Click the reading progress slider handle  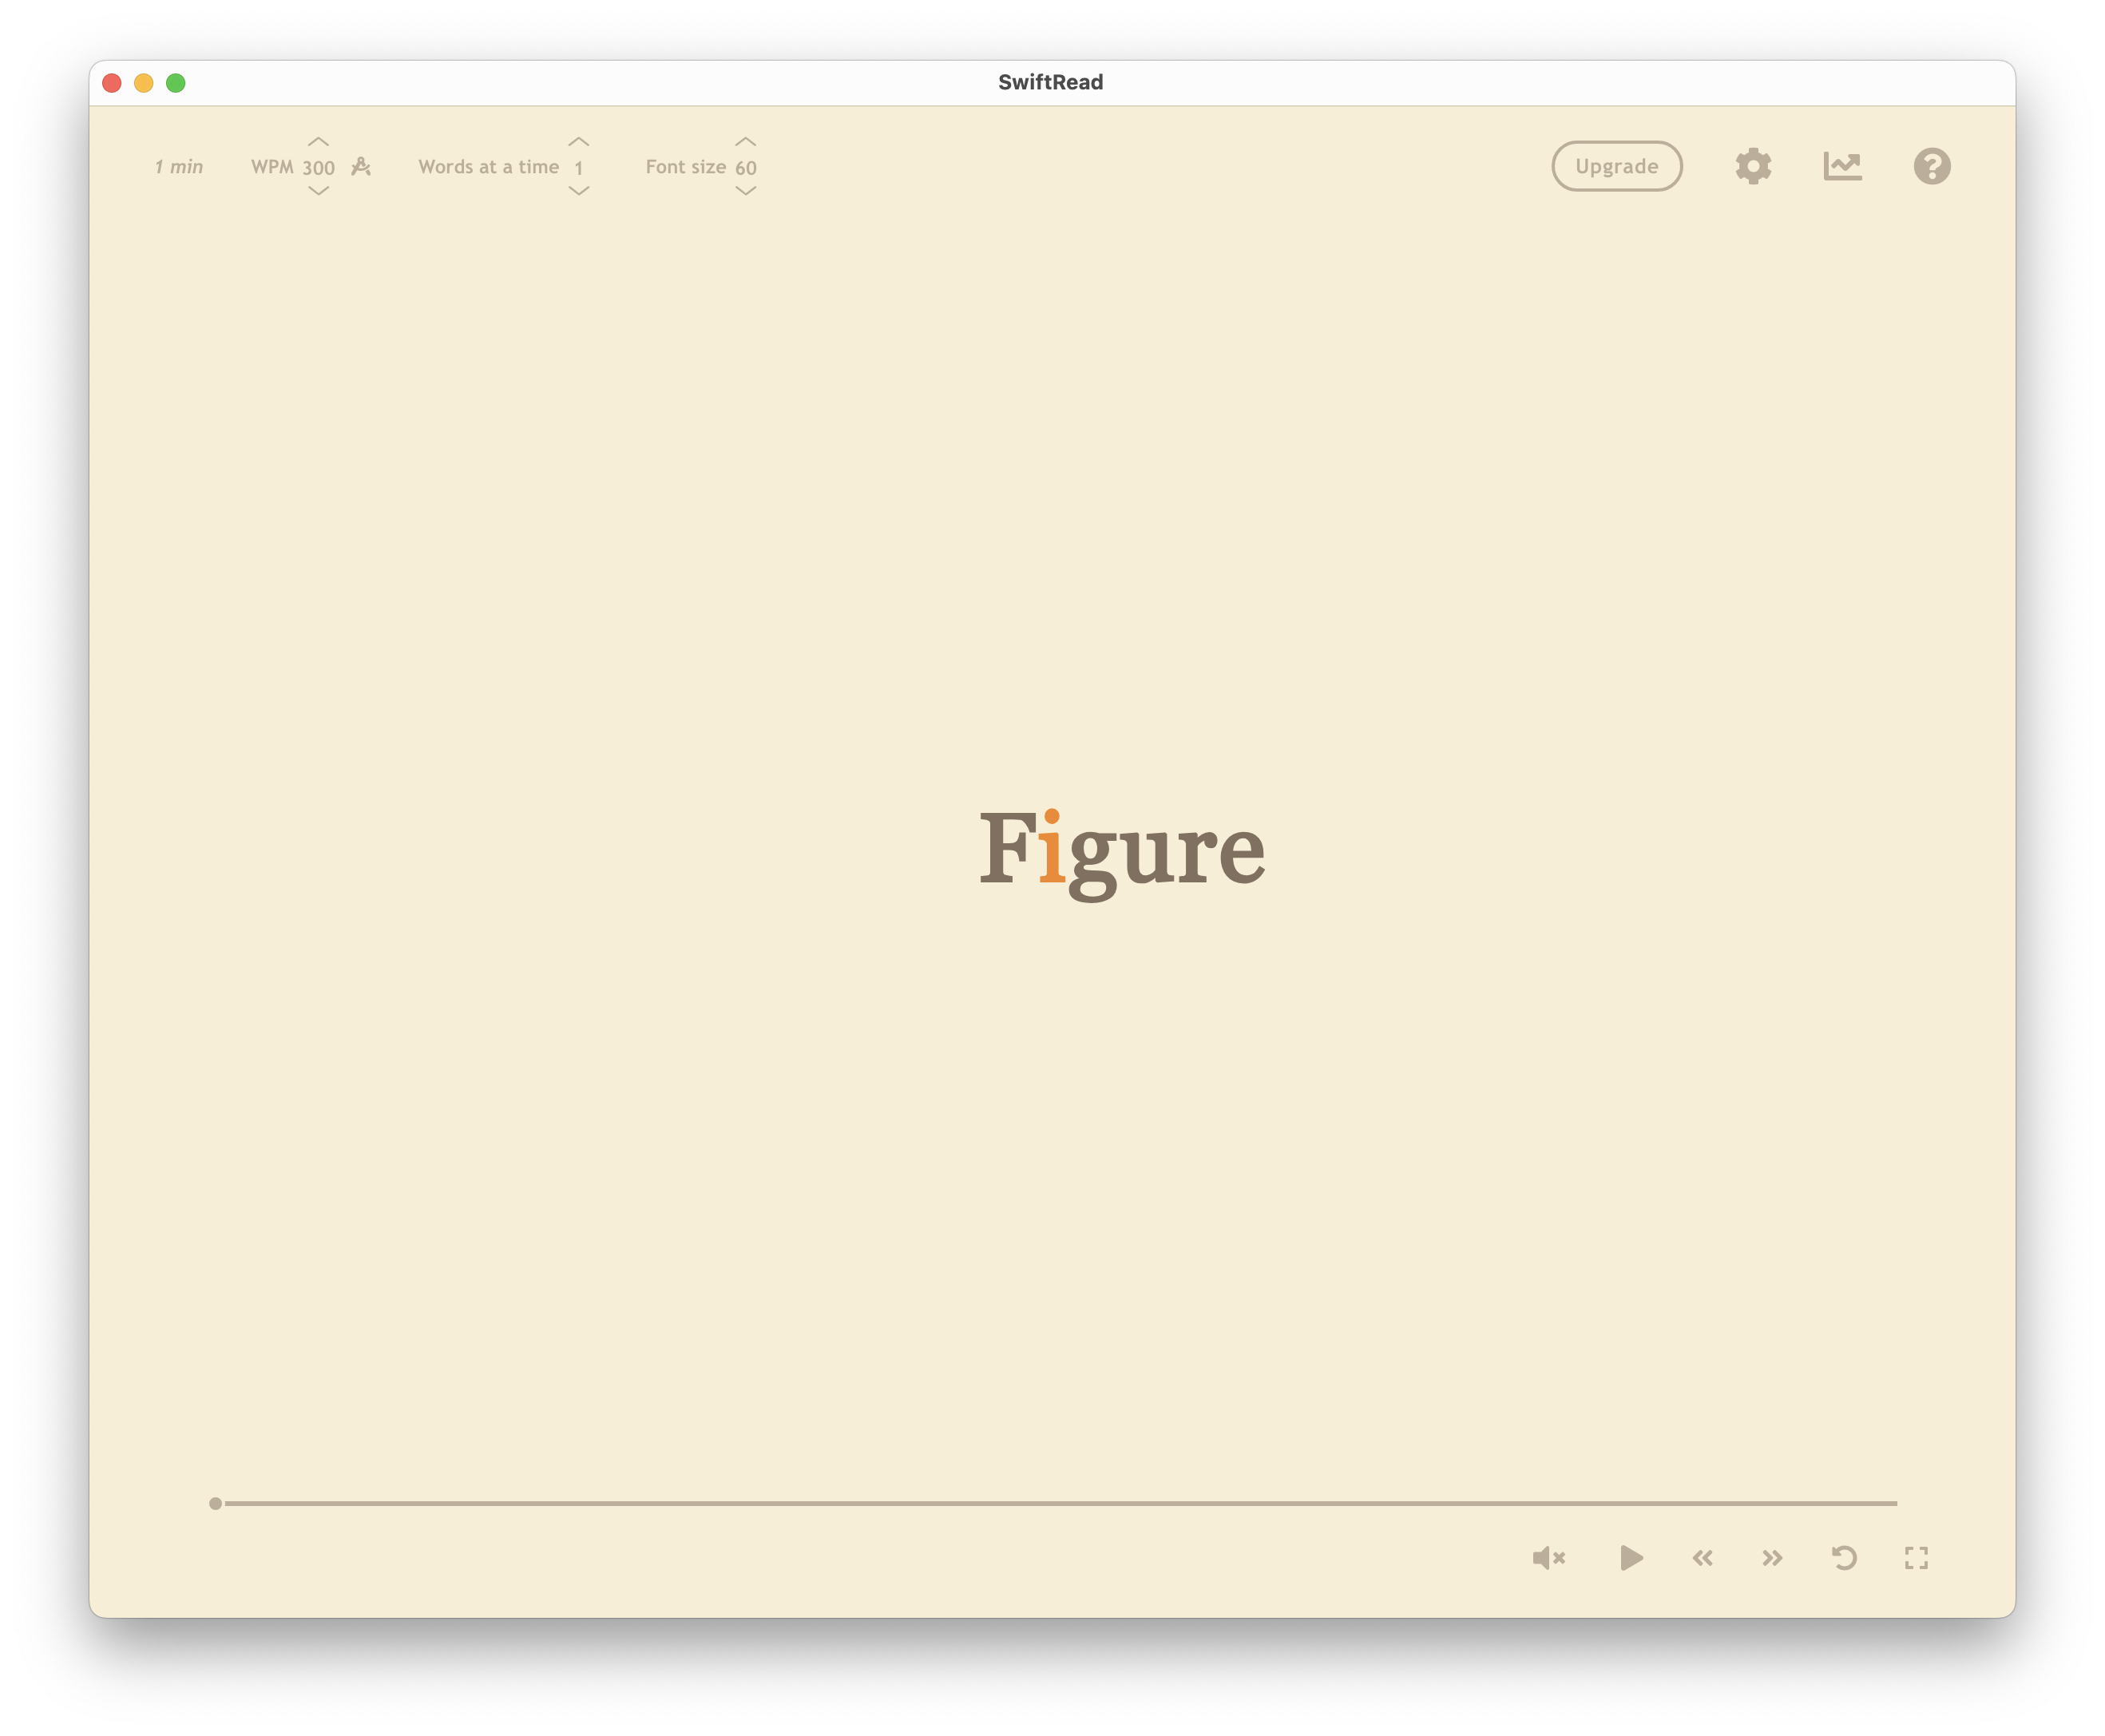click(215, 1503)
